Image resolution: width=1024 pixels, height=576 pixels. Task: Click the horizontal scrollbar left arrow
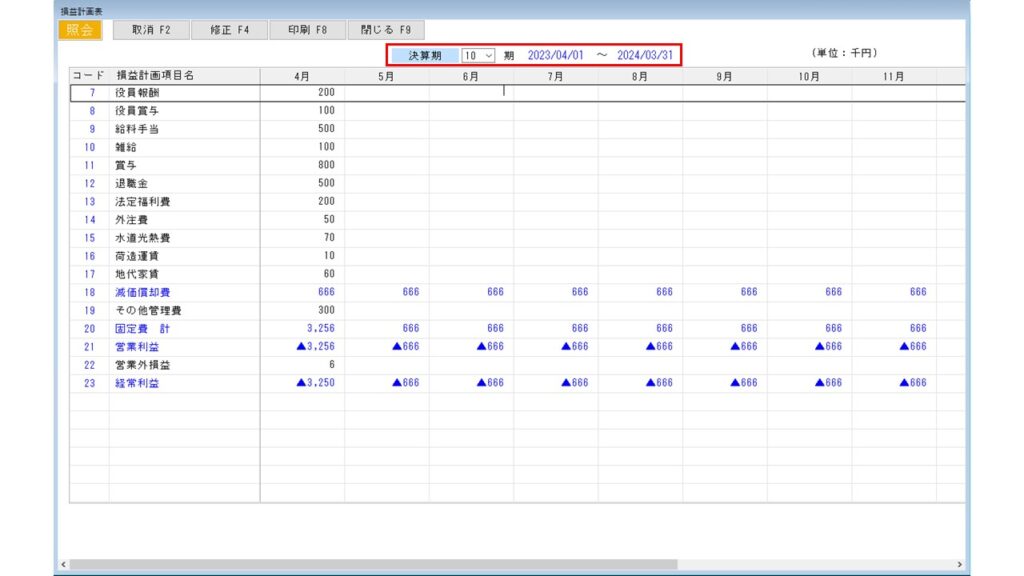click(x=63, y=564)
